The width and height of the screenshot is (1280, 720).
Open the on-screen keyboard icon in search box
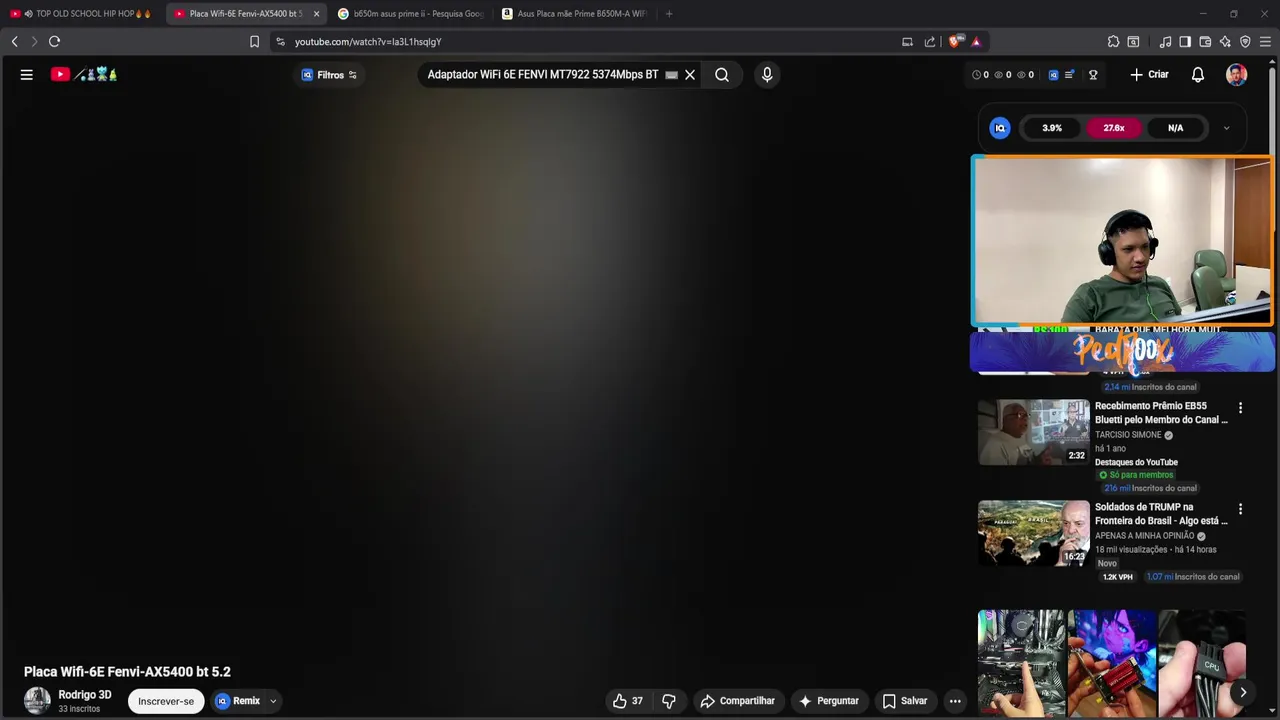[671, 75]
